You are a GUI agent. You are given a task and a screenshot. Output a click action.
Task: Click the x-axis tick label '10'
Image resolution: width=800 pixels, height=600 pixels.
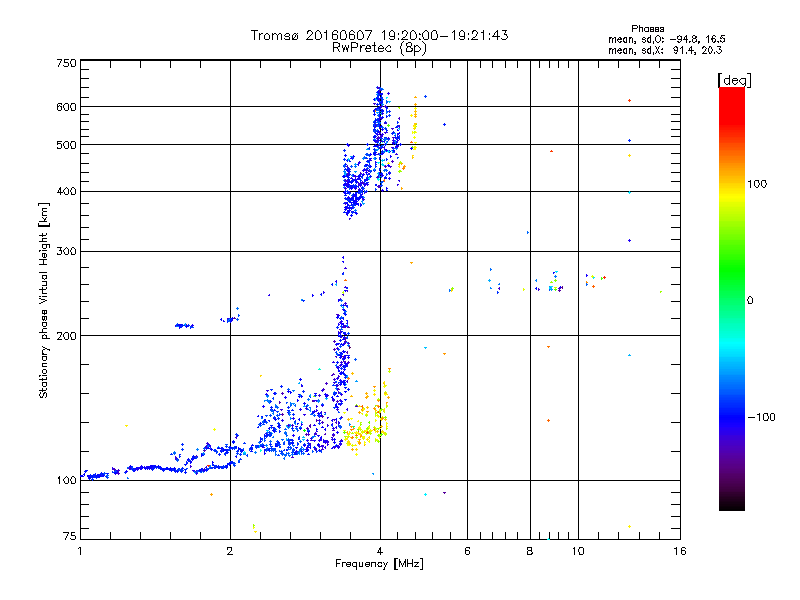tap(578, 551)
